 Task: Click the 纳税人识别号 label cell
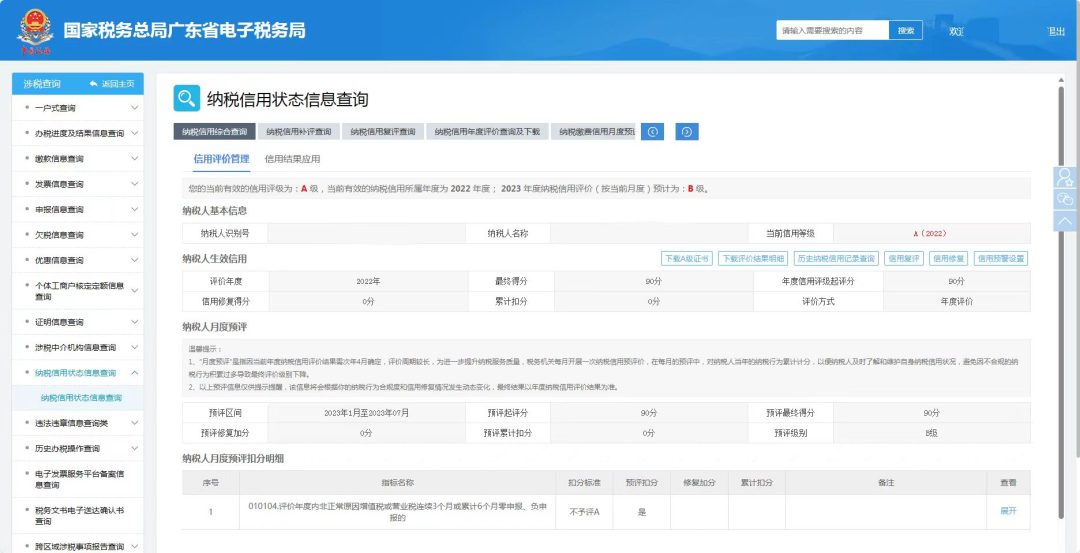tap(225, 233)
